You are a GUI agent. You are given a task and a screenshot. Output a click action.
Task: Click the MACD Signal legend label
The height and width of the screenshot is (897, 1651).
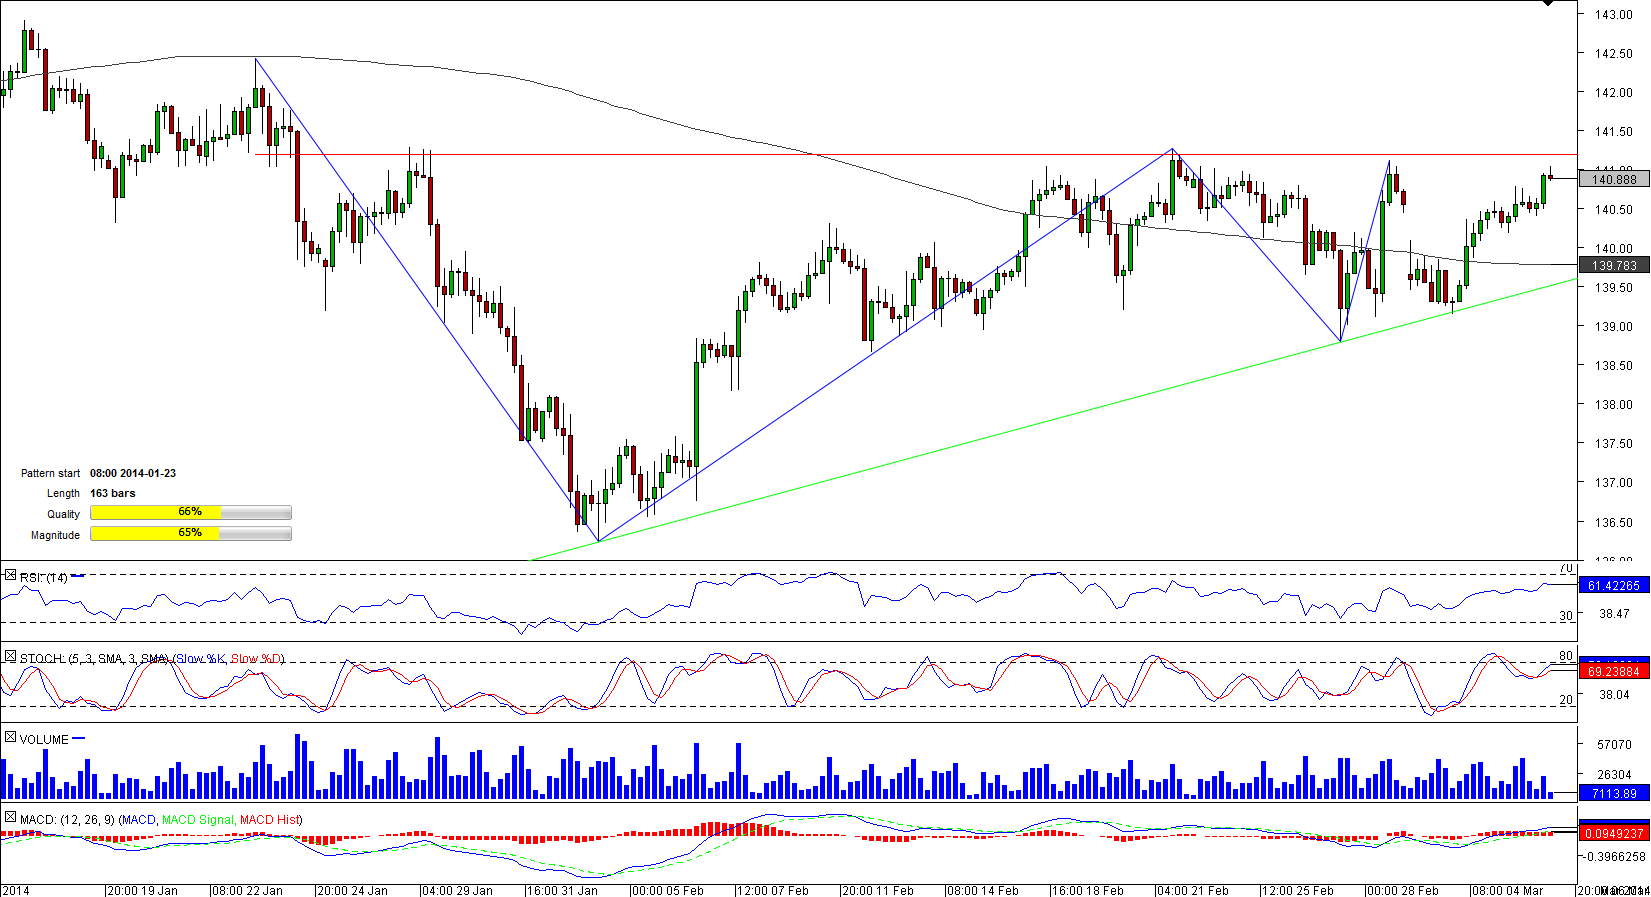(197, 820)
